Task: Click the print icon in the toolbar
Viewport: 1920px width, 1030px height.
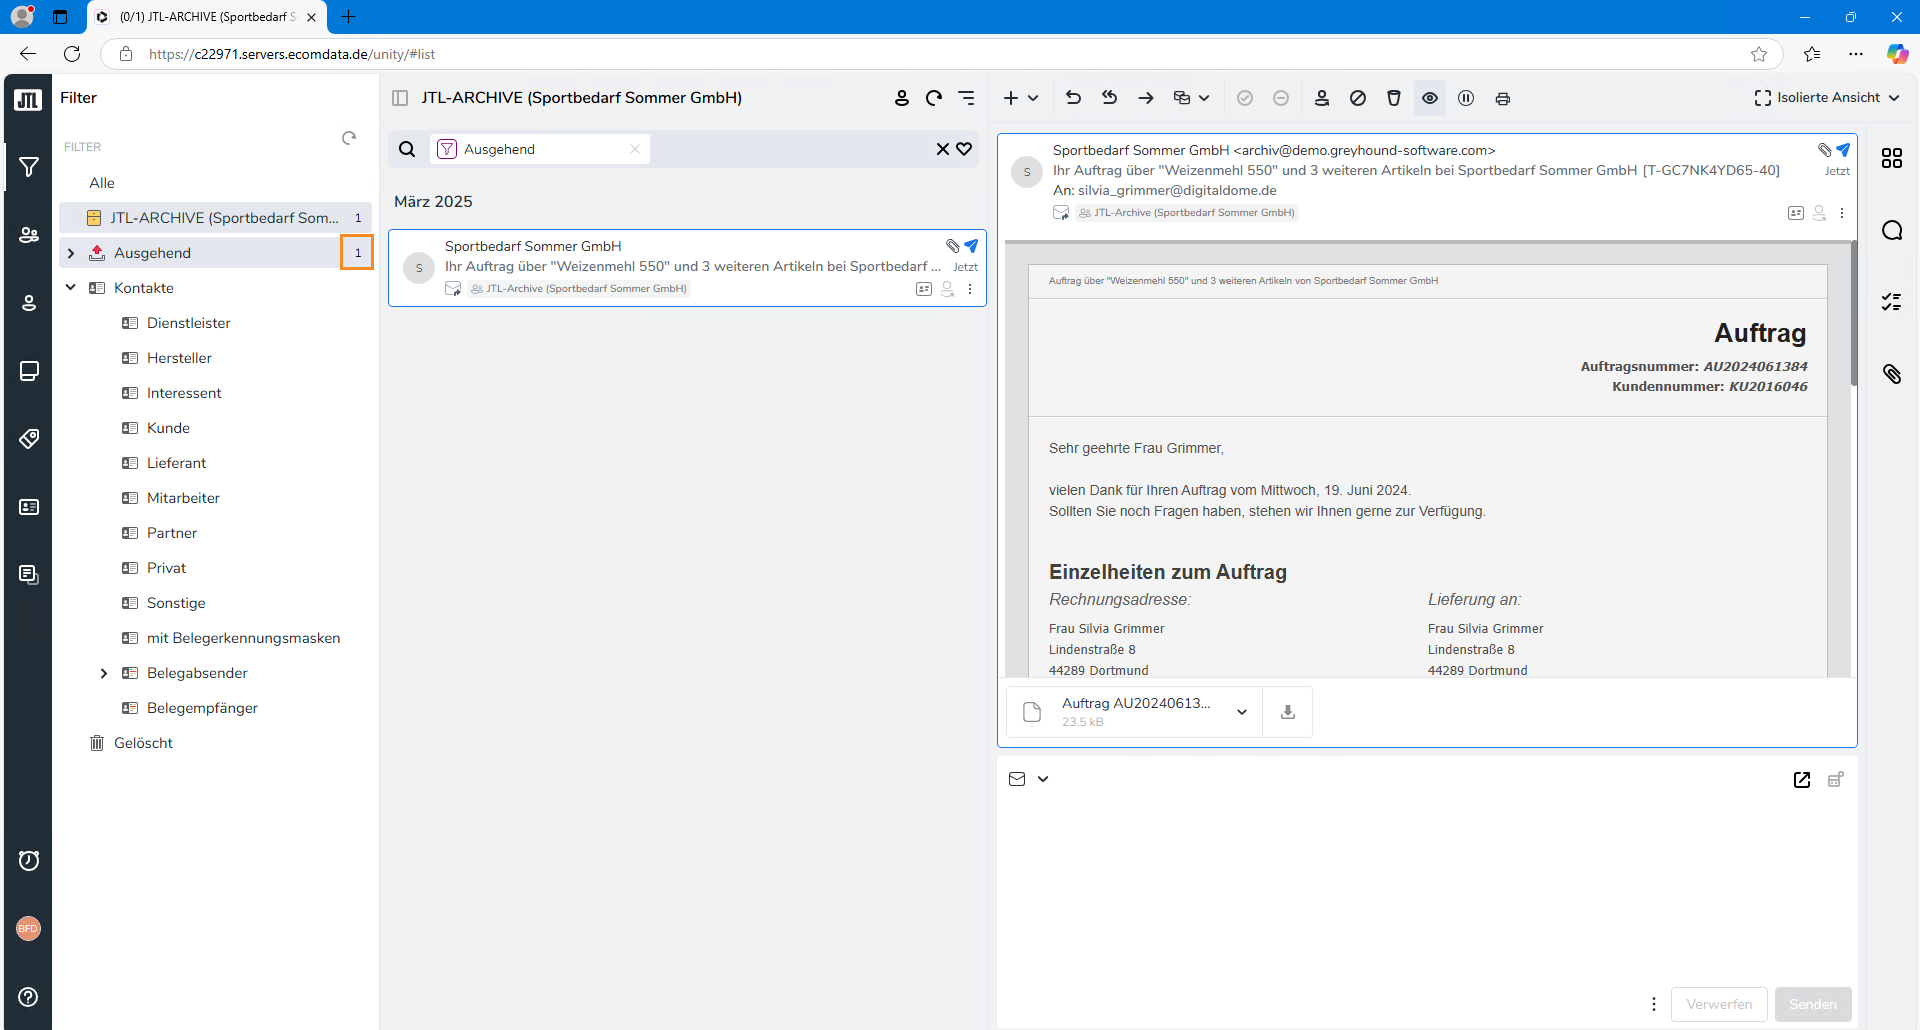Action: click(1502, 98)
